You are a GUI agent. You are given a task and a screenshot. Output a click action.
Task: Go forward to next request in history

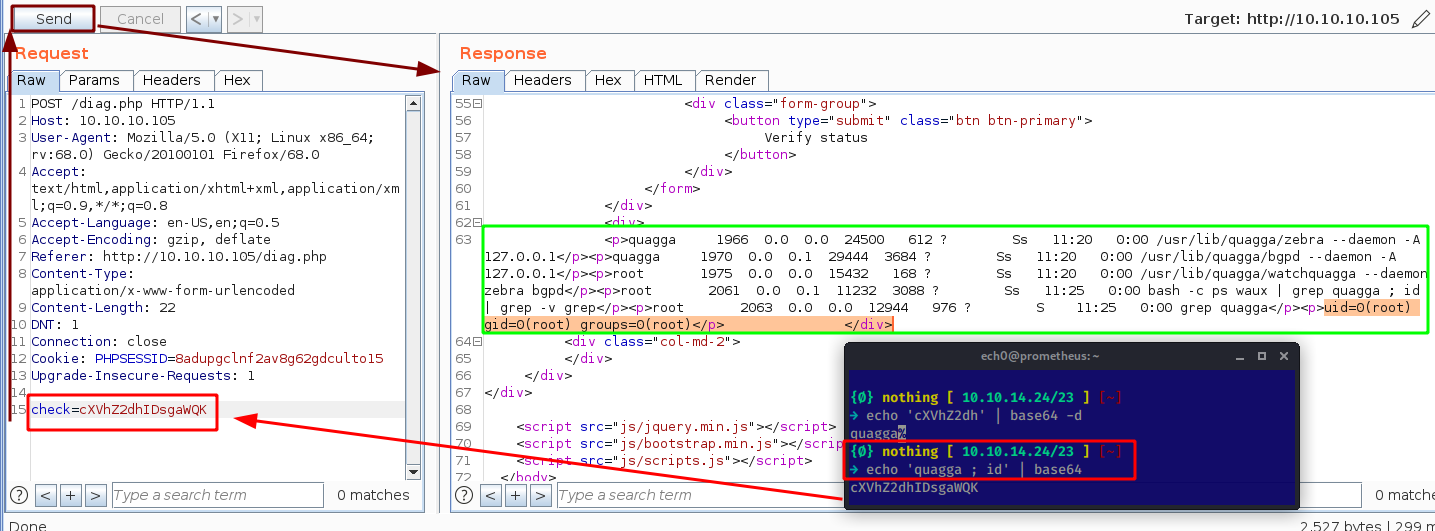(x=238, y=19)
